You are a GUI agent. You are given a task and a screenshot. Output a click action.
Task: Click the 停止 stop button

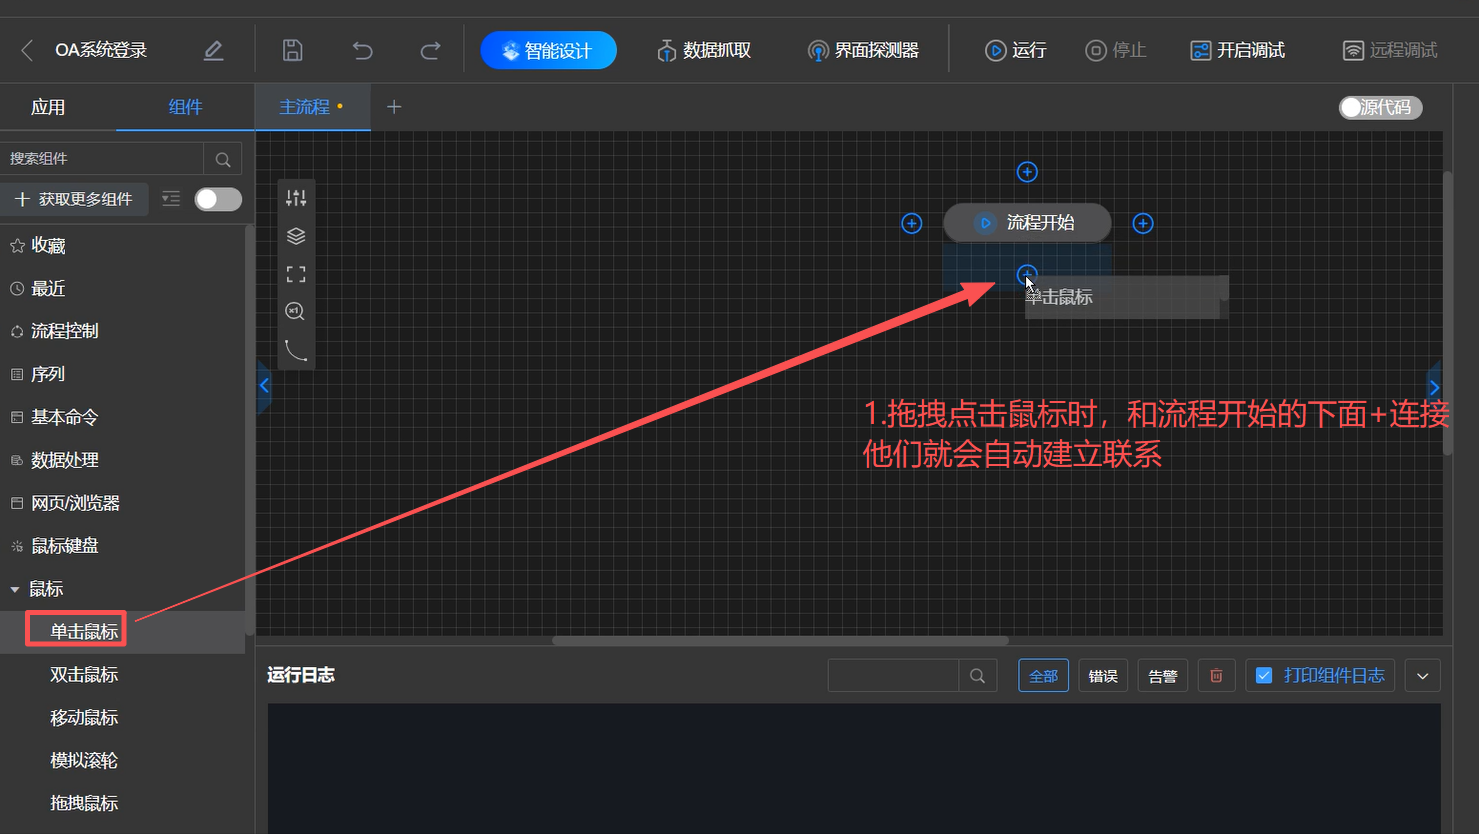(x=1116, y=50)
